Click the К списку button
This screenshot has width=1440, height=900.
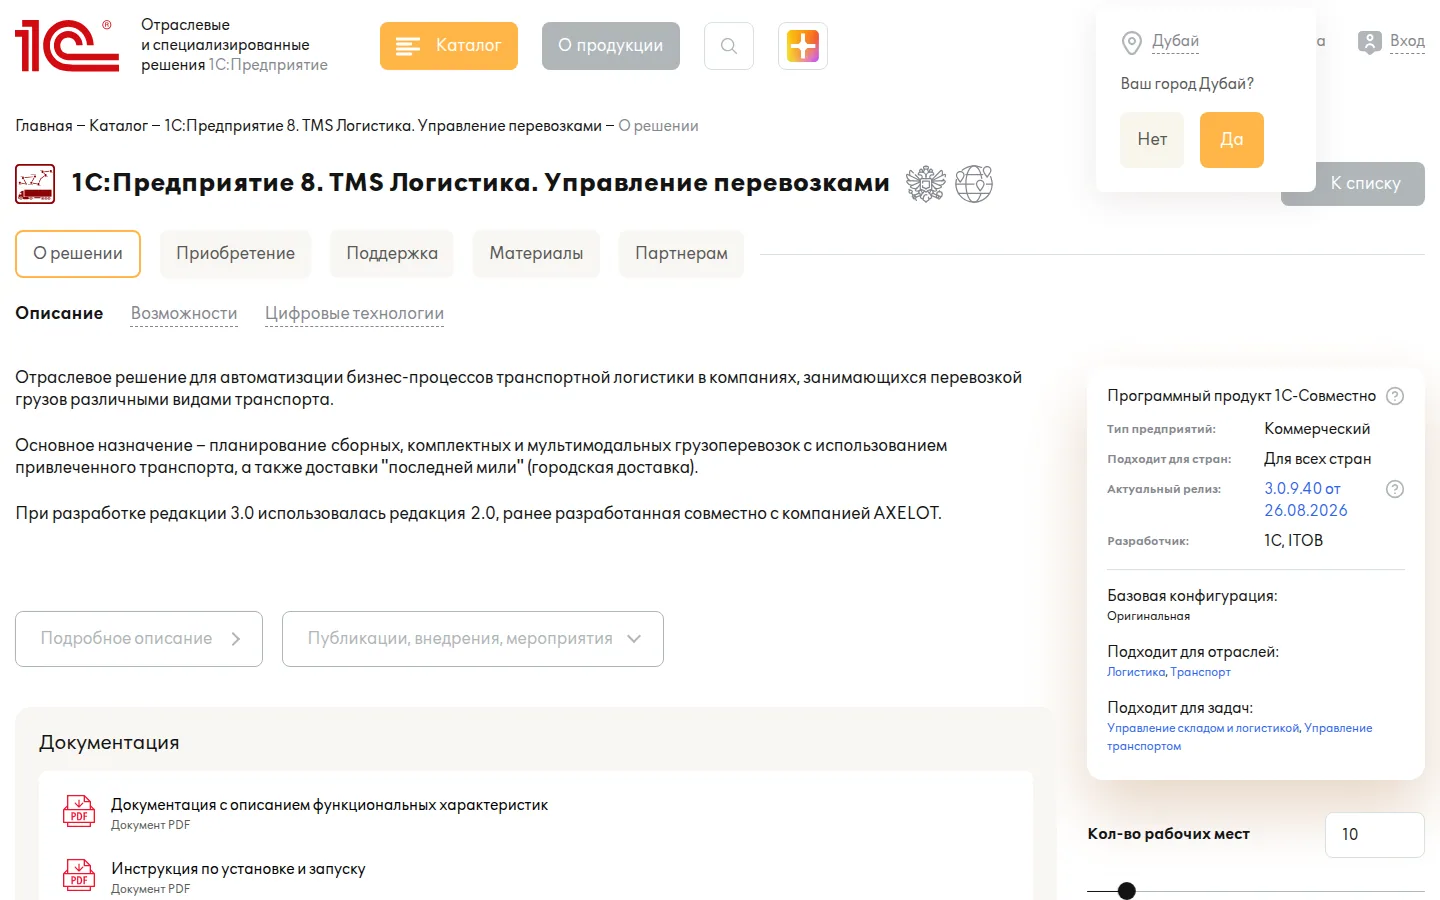point(1365,184)
